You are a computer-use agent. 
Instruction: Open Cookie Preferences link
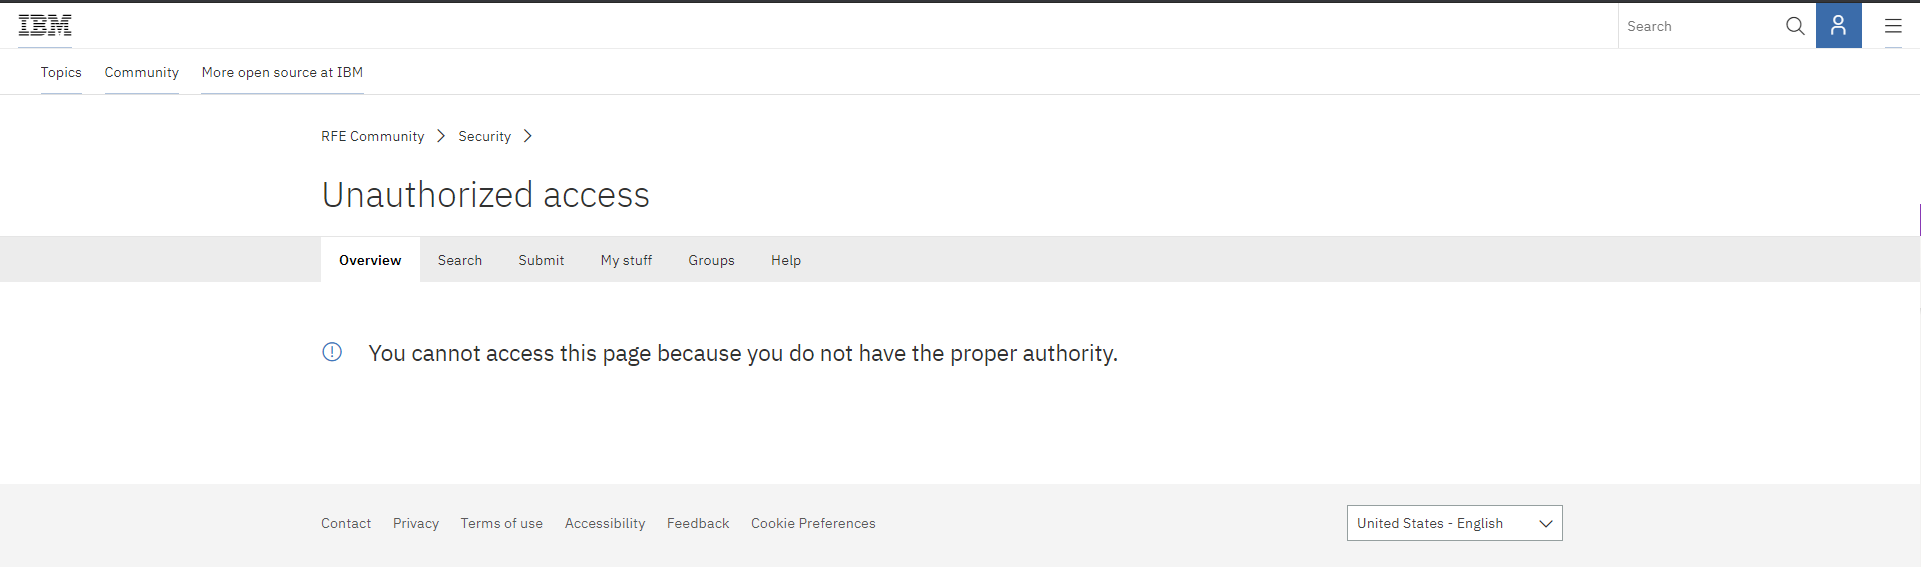coord(813,523)
